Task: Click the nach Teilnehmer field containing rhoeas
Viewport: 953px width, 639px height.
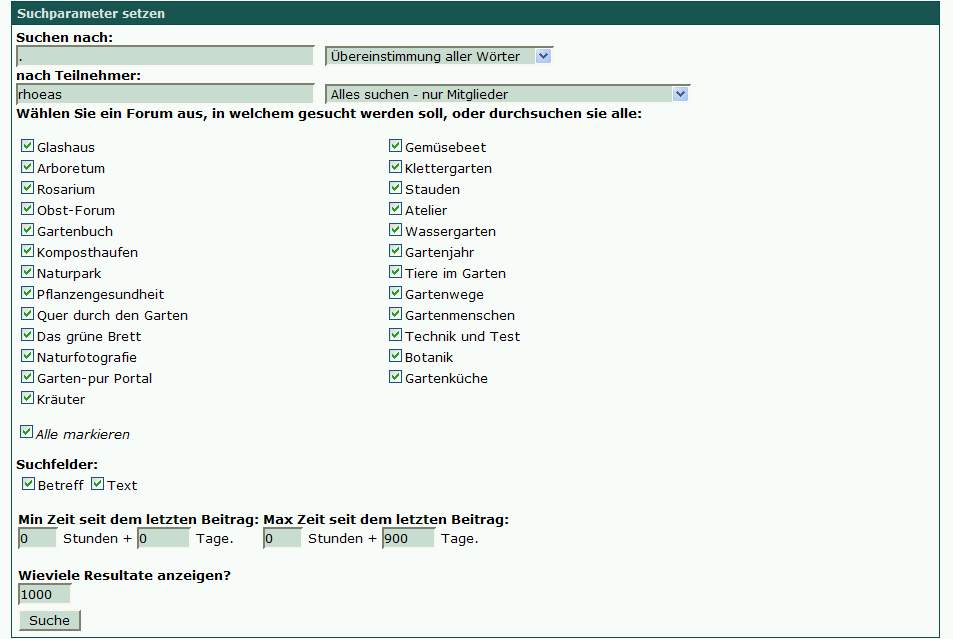Action: click(x=165, y=94)
